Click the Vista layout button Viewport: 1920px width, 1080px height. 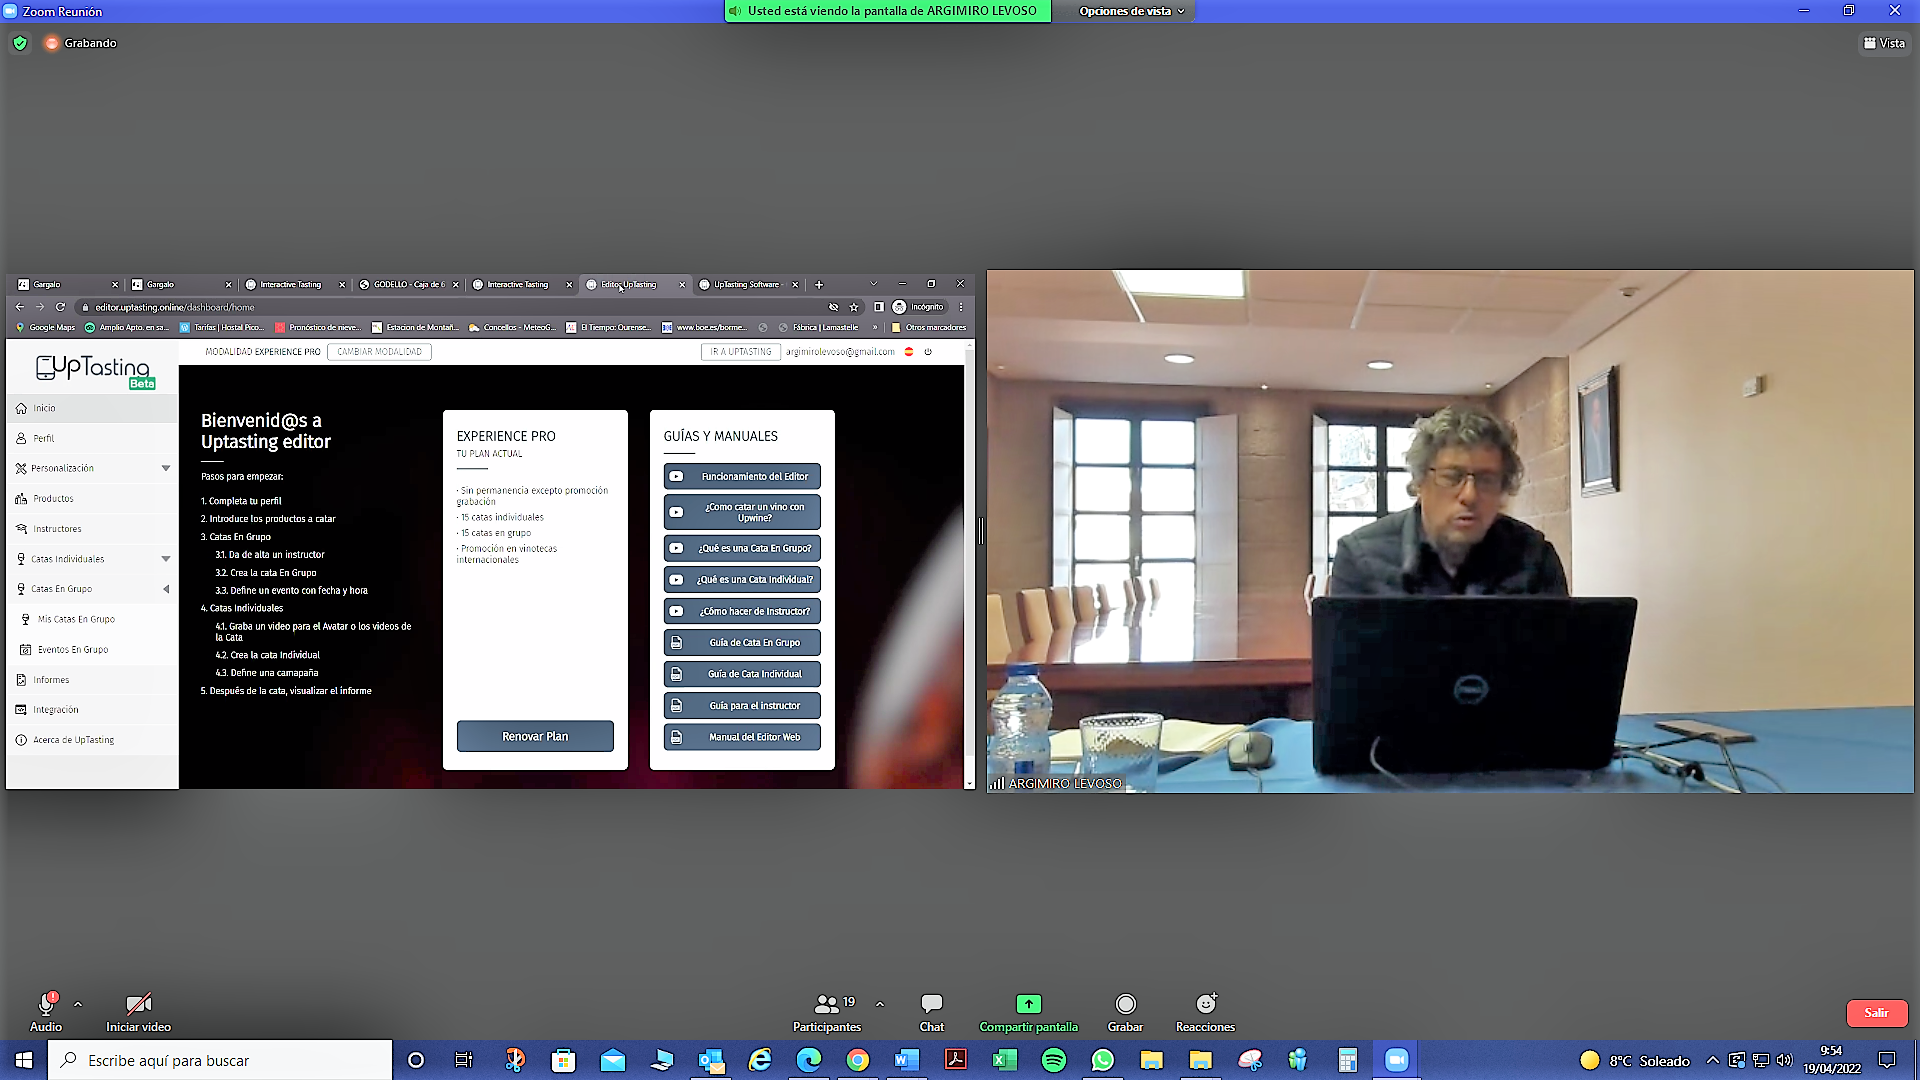(x=1884, y=43)
